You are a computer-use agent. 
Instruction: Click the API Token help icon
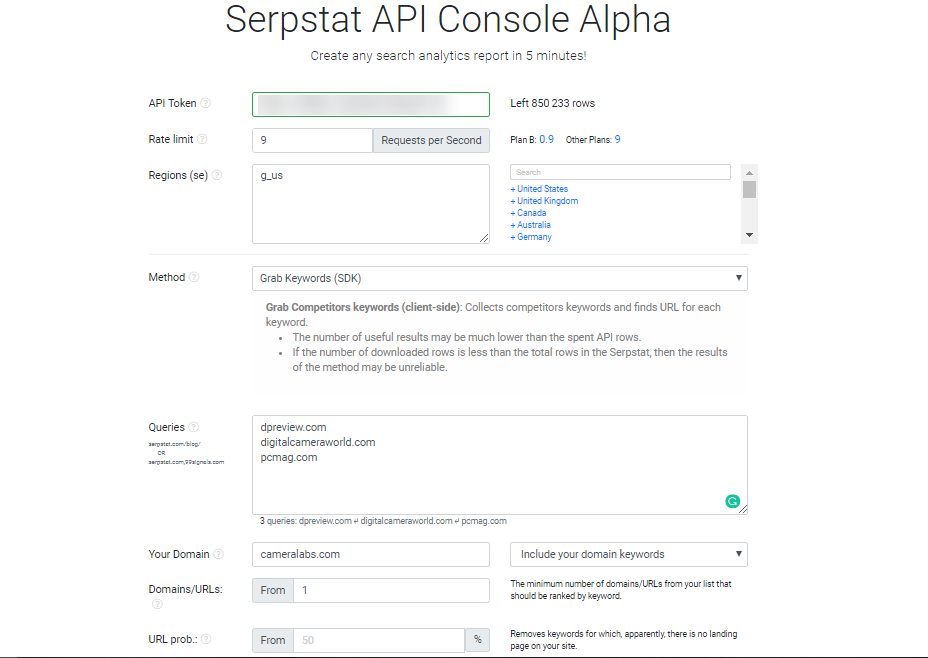pyautogui.click(x=205, y=103)
